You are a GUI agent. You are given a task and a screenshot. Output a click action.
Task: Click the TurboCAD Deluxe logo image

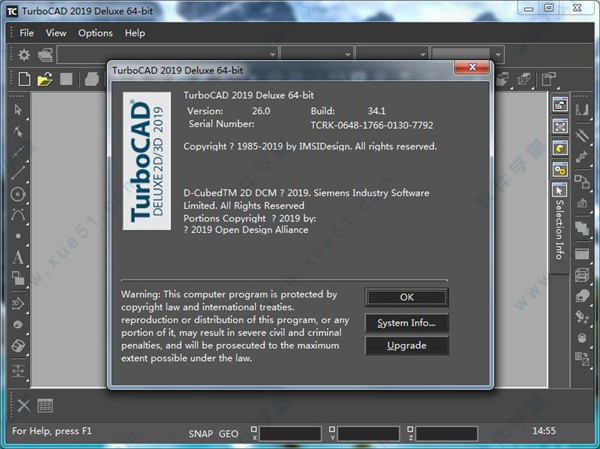[x=147, y=161]
